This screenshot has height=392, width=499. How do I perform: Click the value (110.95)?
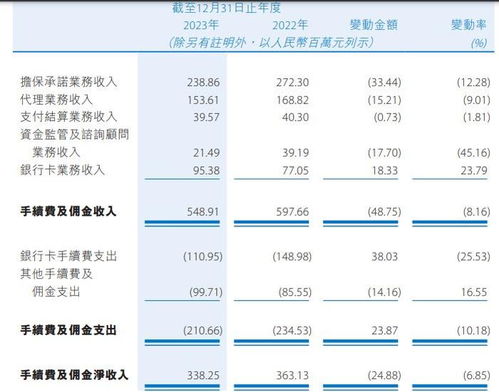(x=203, y=257)
